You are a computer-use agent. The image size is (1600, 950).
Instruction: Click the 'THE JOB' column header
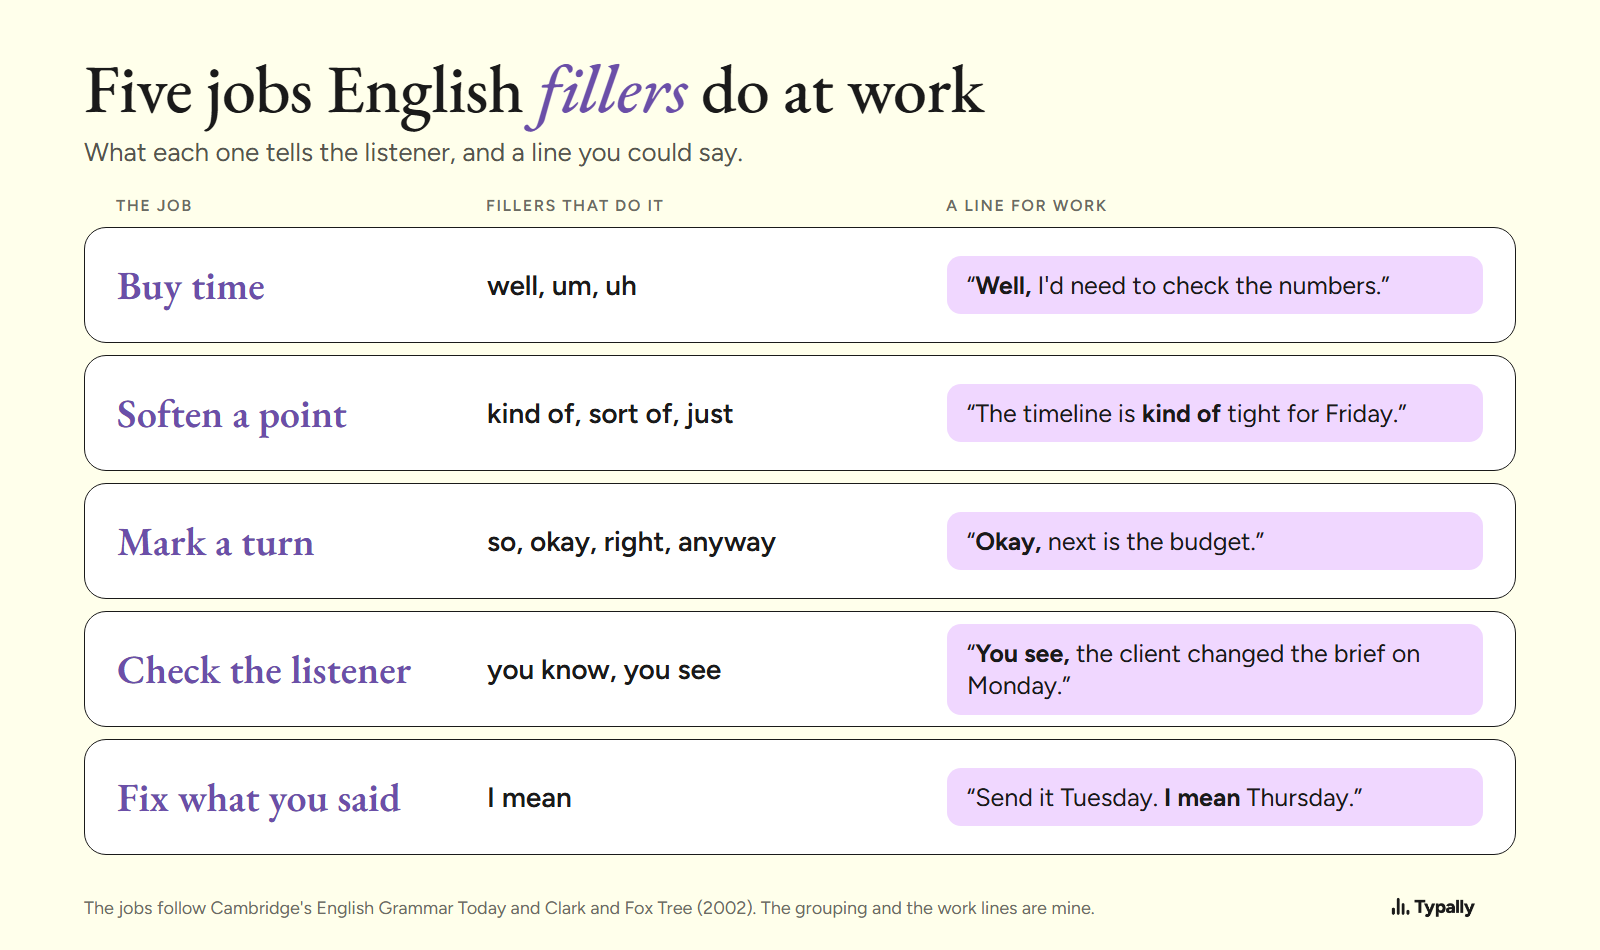point(154,205)
